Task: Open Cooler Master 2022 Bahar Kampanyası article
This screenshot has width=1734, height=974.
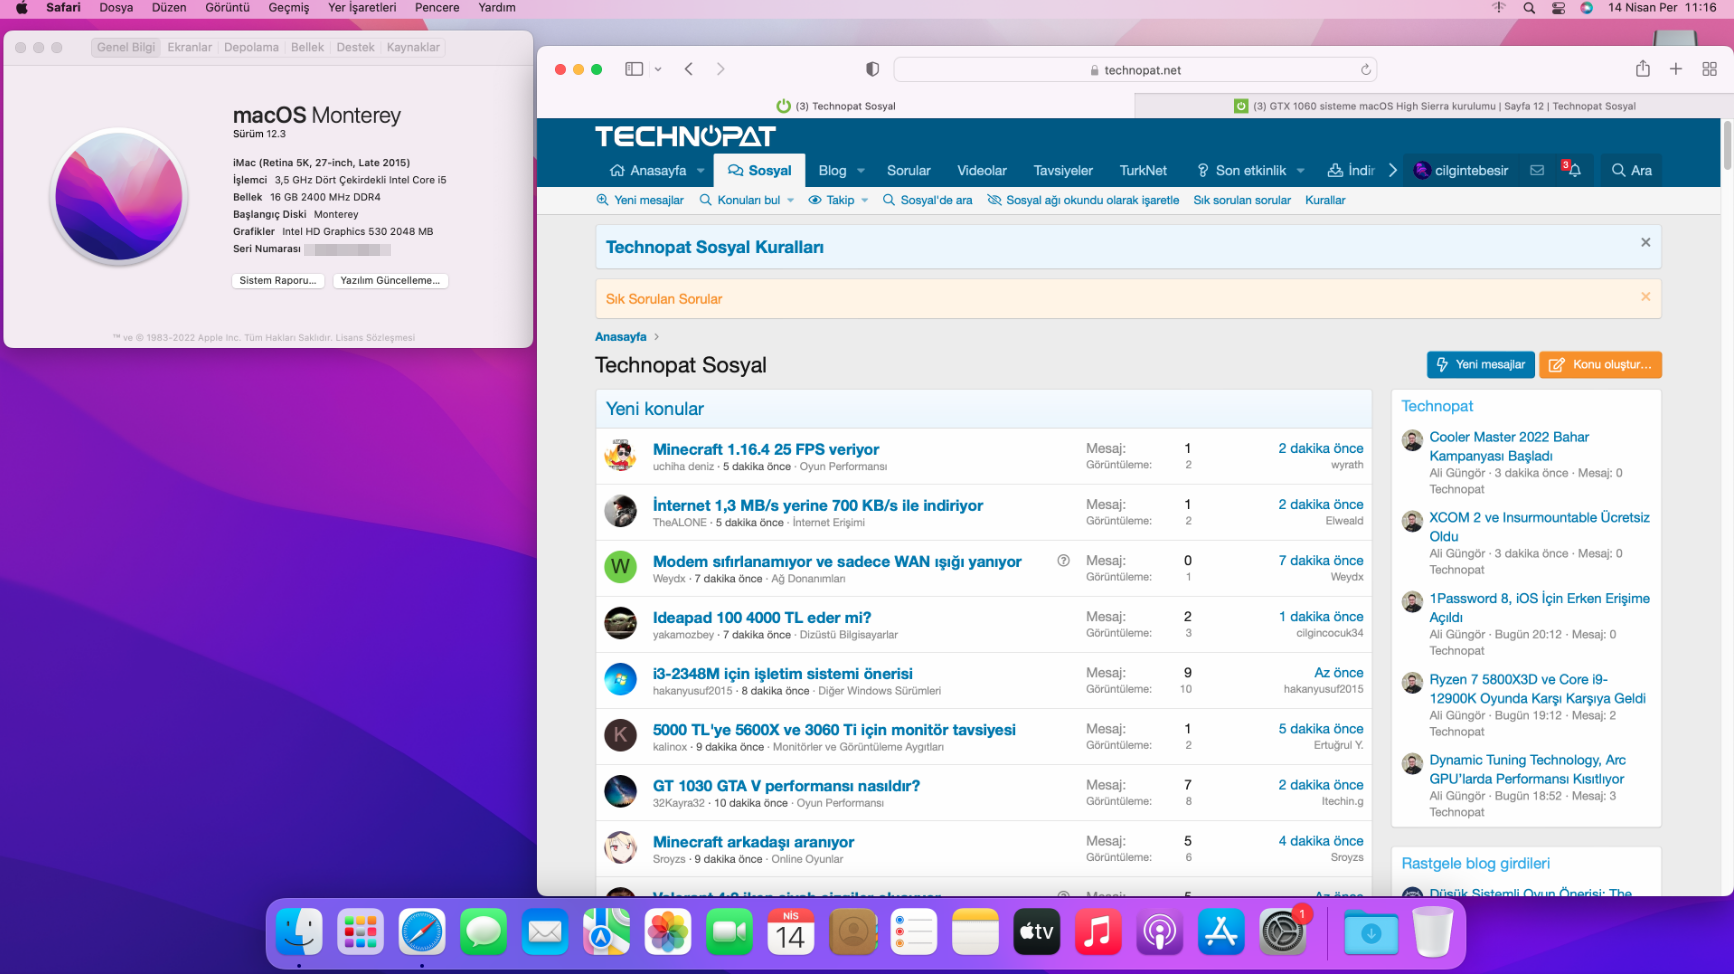Action: (x=1509, y=446)
